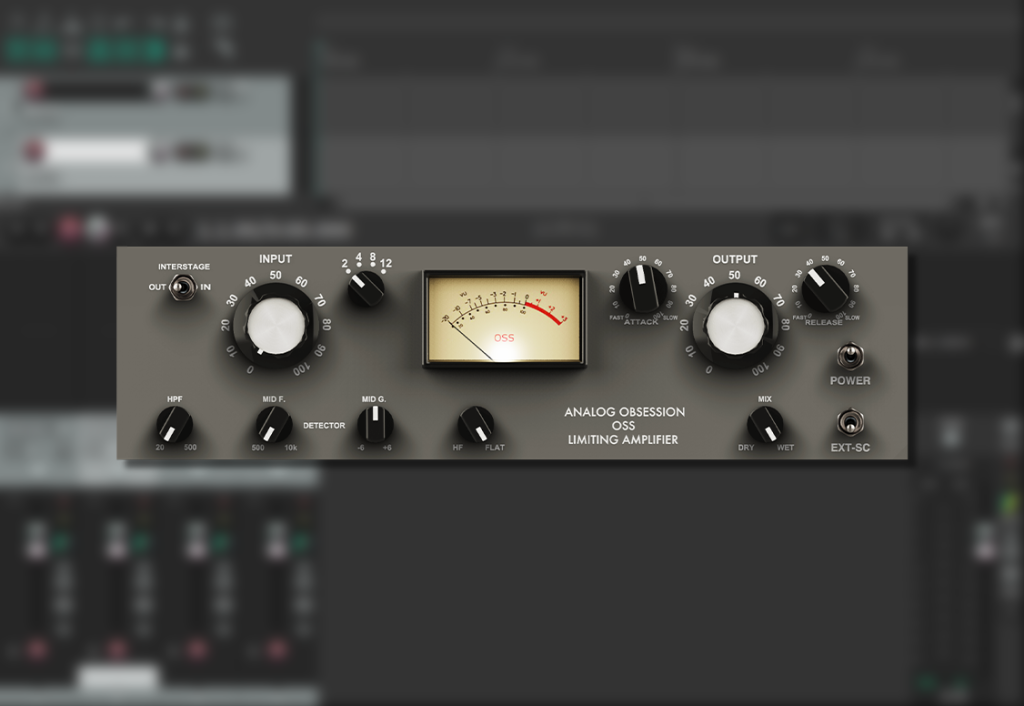This screenshot has height=706, width=1024.
Task: Click the RELEASE knob
Action: point(825,288)
